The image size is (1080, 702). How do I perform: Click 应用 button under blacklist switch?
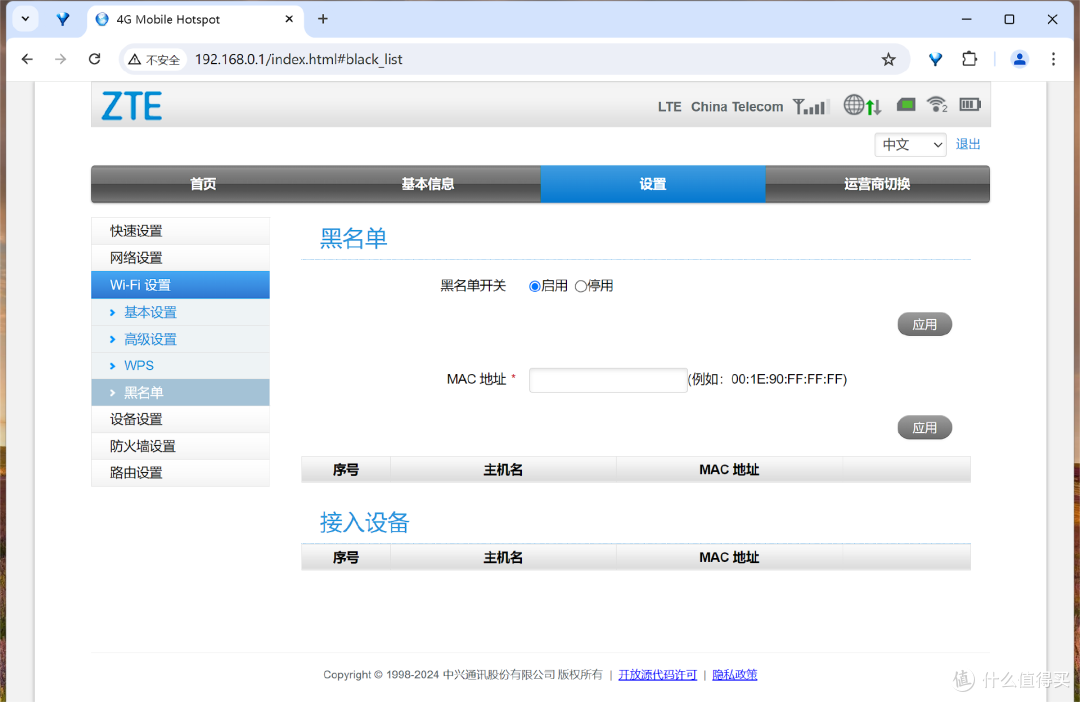[x=924, y=324]
